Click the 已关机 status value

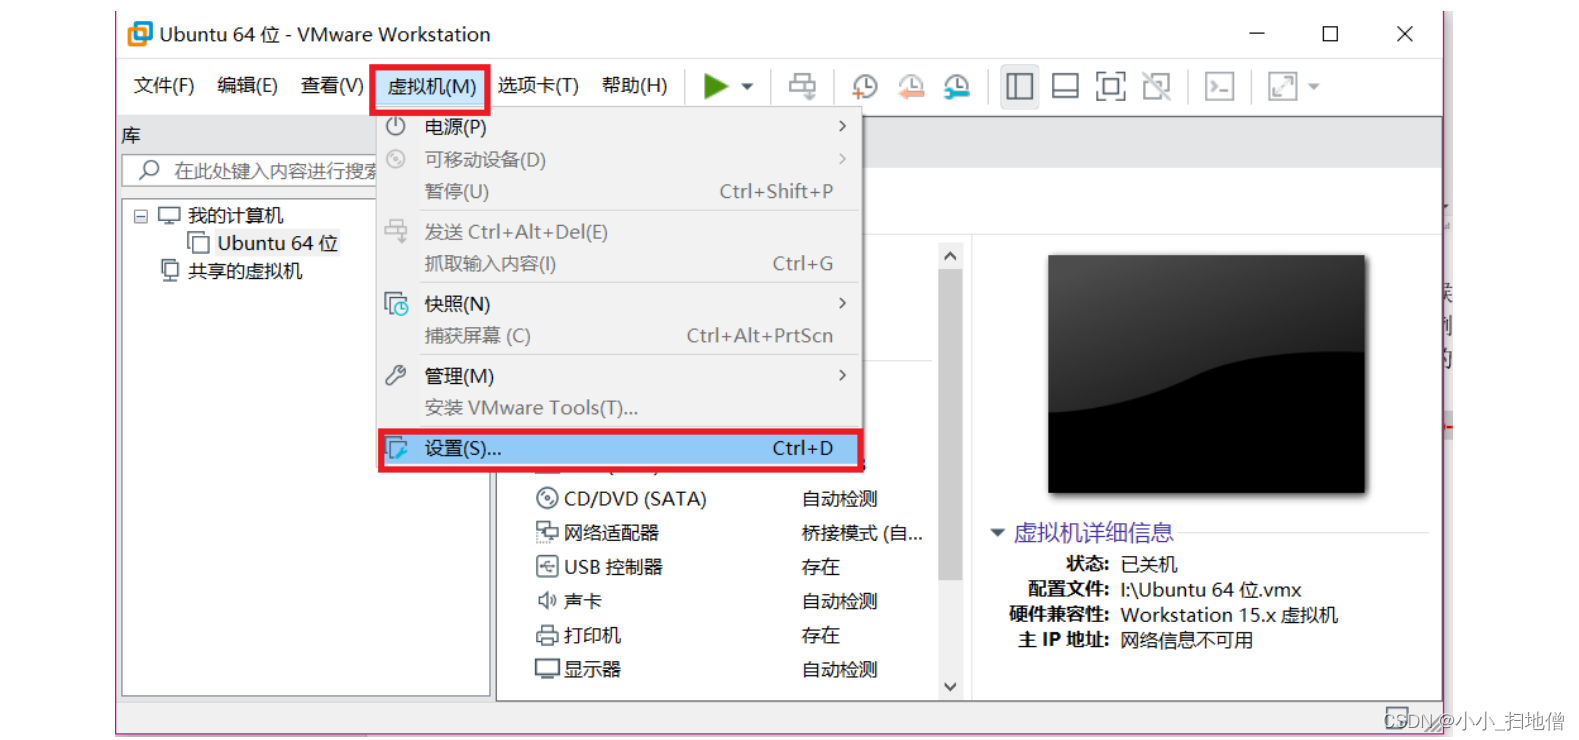click(x=1149, y=564)
